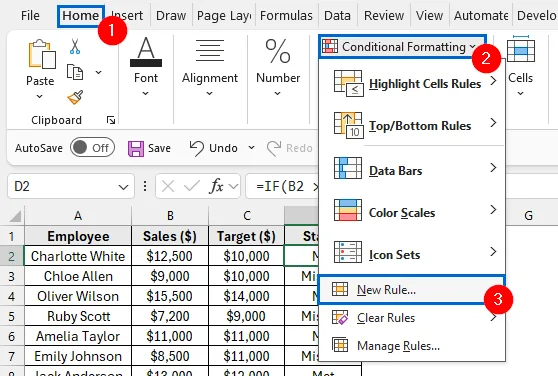Screen dimensions: 558x376
Task: Switch to the Automate tab
Action: 481,16
